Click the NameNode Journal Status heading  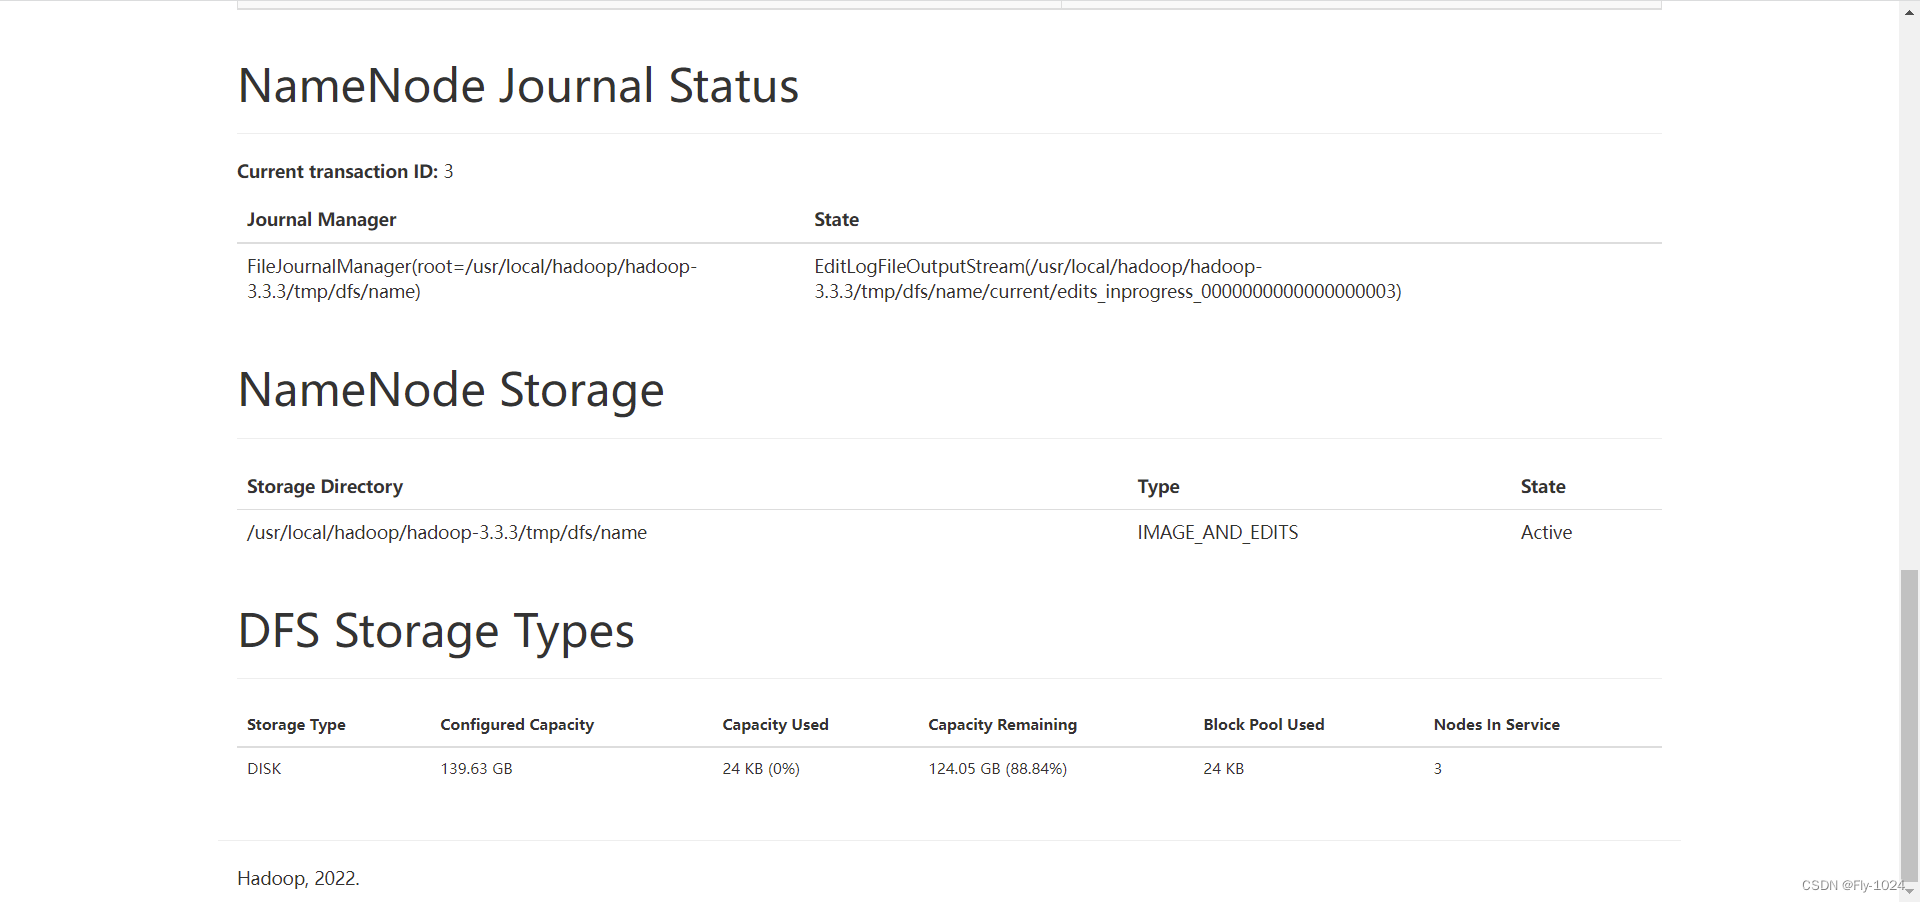pyautogui.click(x=518, y=85)
